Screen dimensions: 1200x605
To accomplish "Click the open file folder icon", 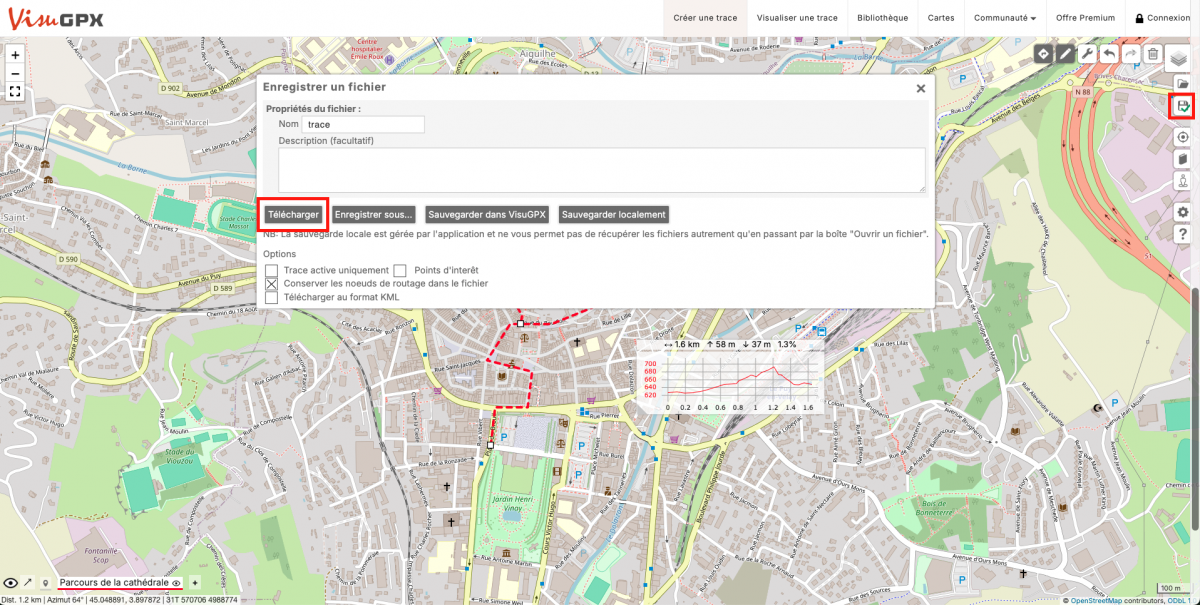I will [x=1182, y=83].
